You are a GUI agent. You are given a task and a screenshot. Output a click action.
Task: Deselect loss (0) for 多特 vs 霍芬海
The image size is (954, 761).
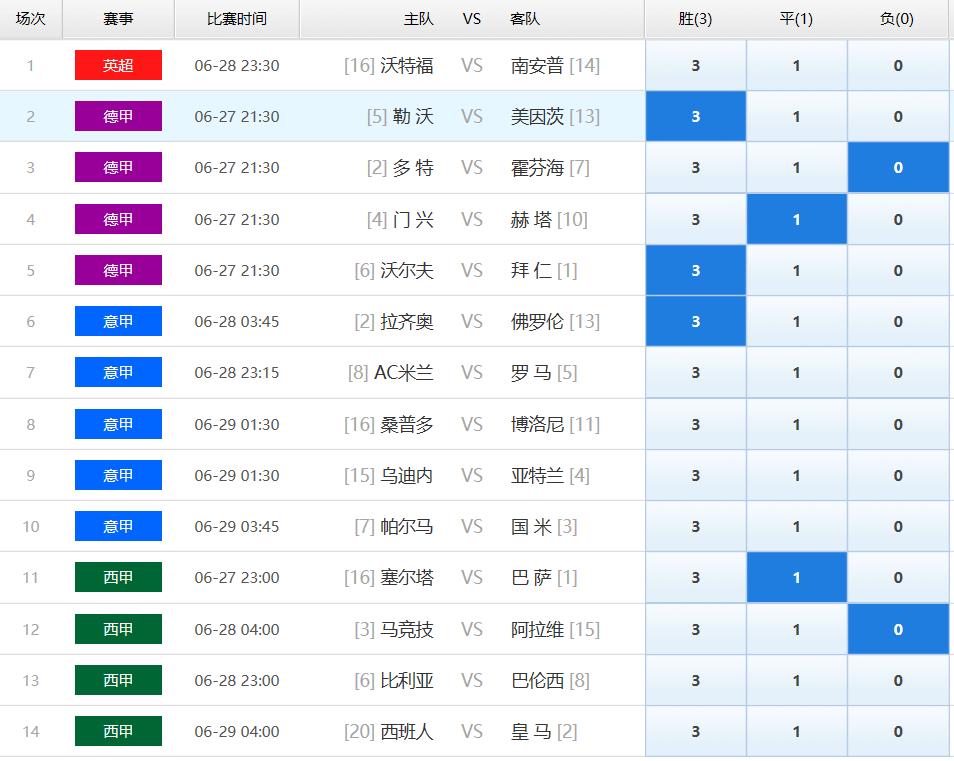coord(898,167)
